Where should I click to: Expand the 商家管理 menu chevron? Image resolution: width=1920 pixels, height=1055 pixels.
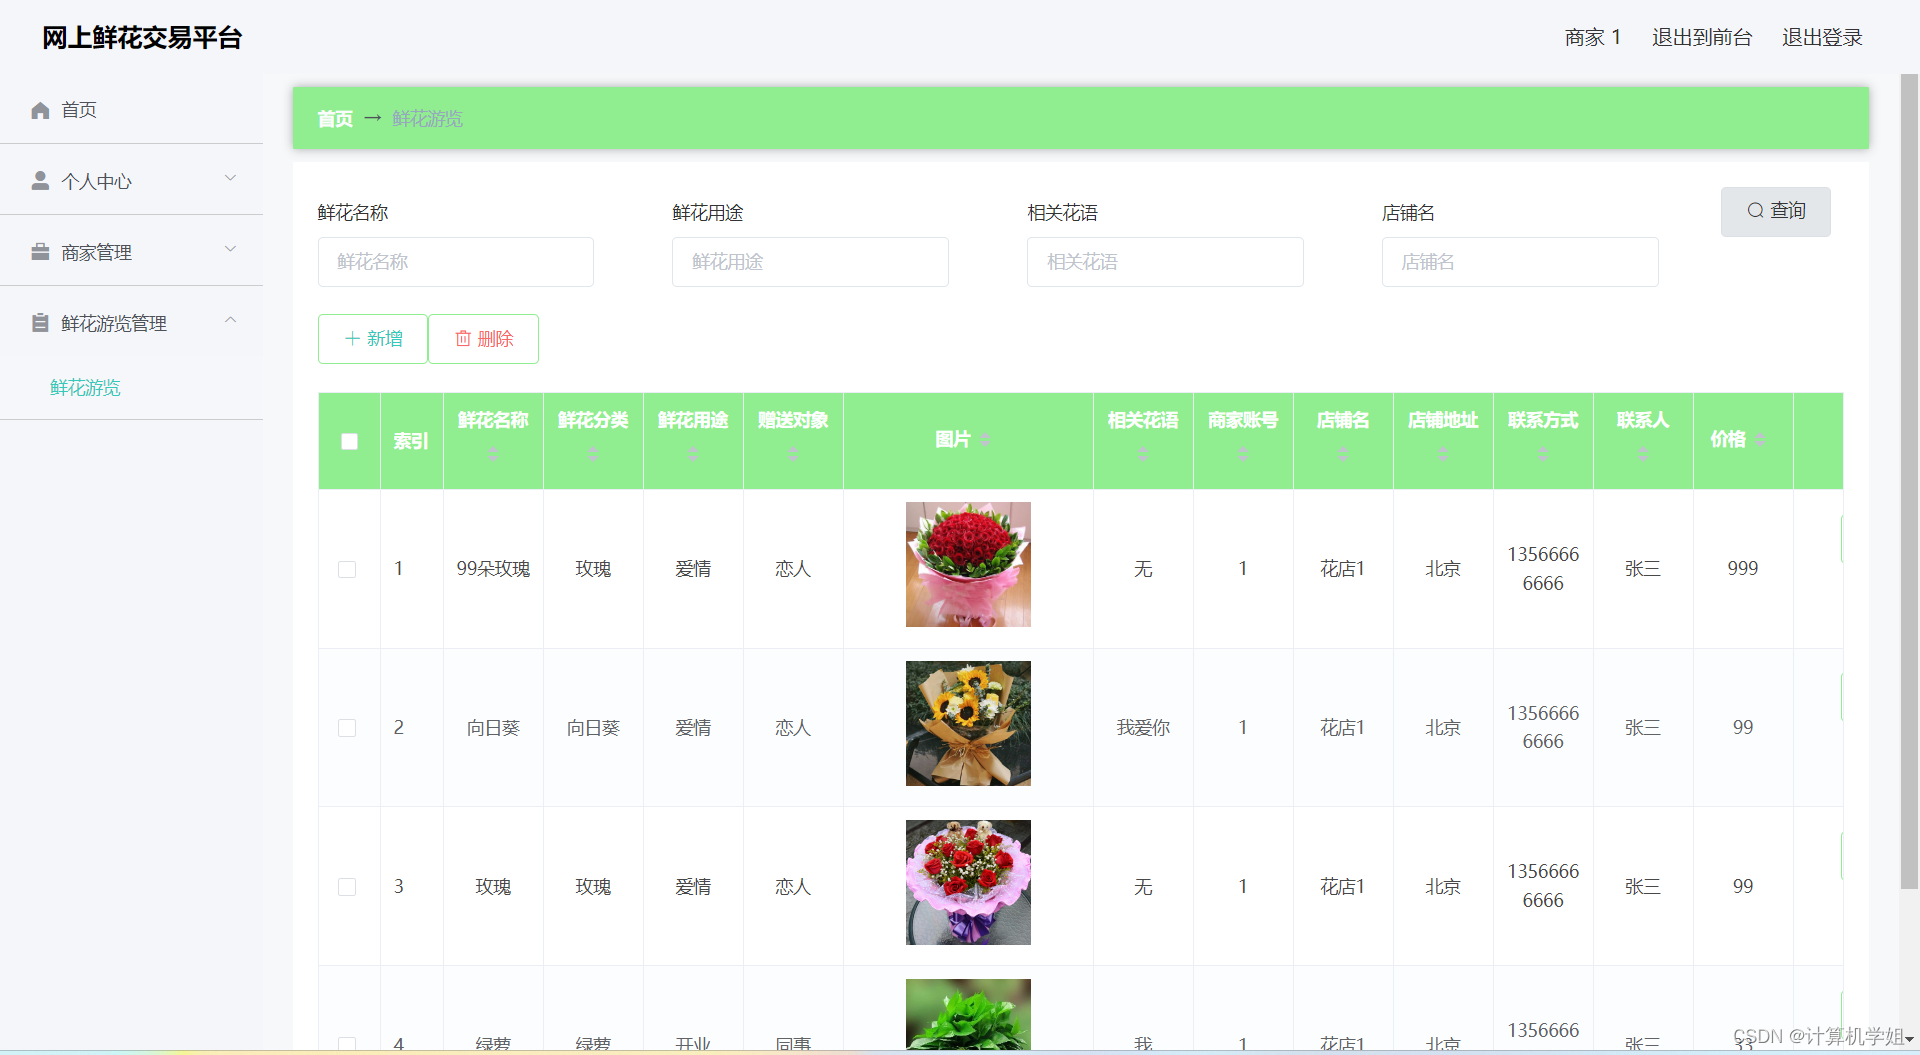pos(231,249)
